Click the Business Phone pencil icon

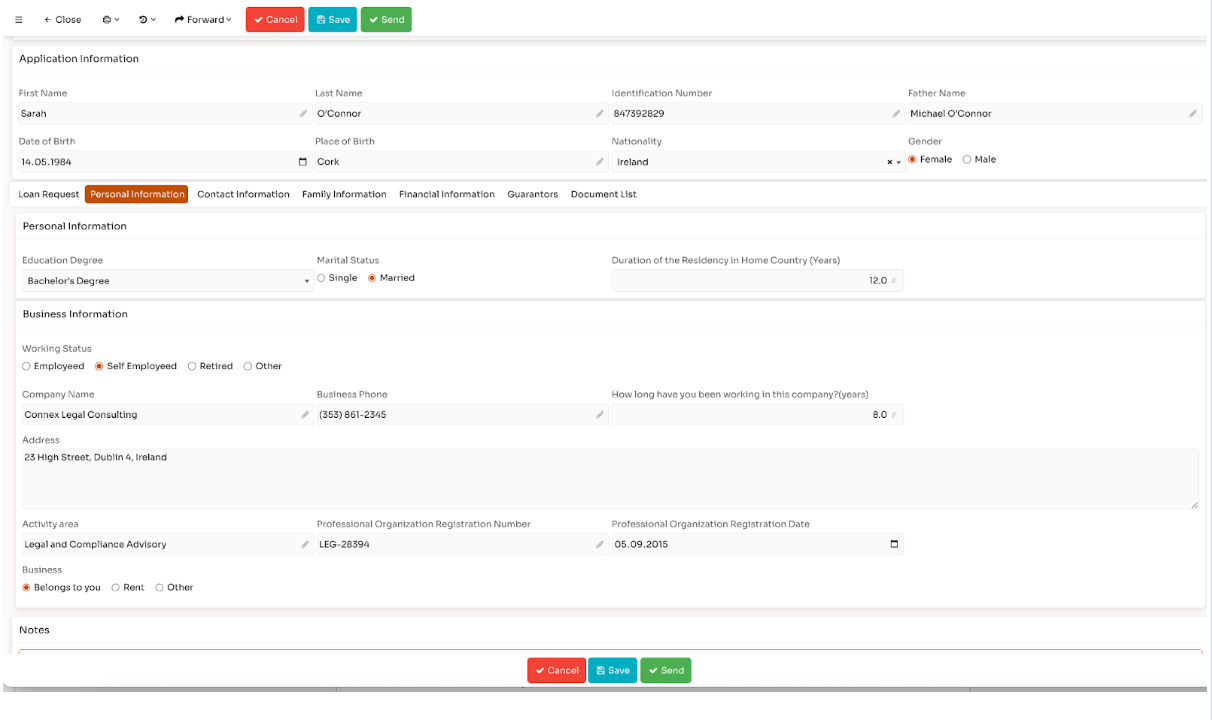pos(600,415)
